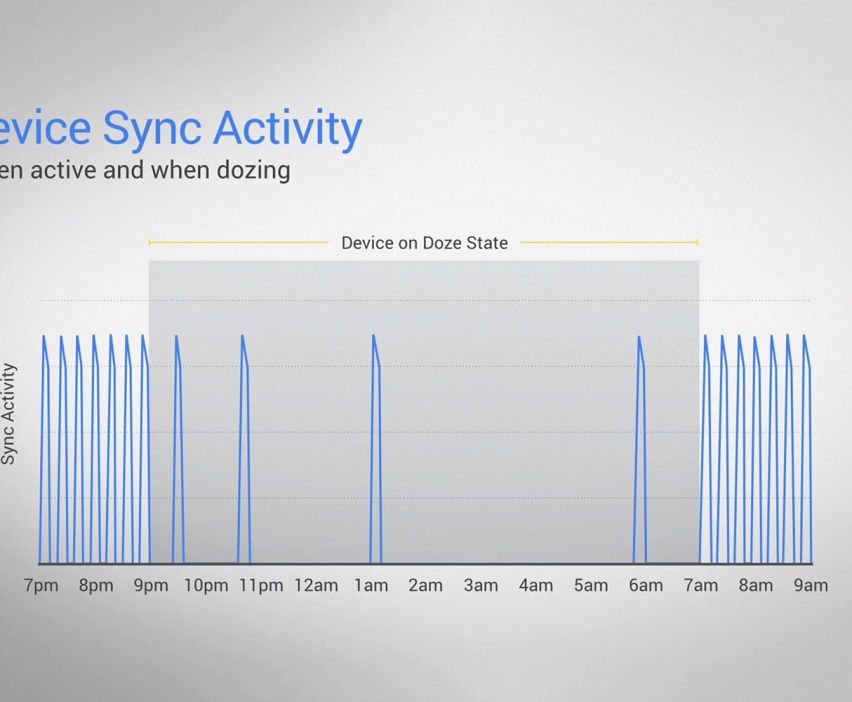Click the 'Sync Activity' vertical axis label

pos(10,413)
